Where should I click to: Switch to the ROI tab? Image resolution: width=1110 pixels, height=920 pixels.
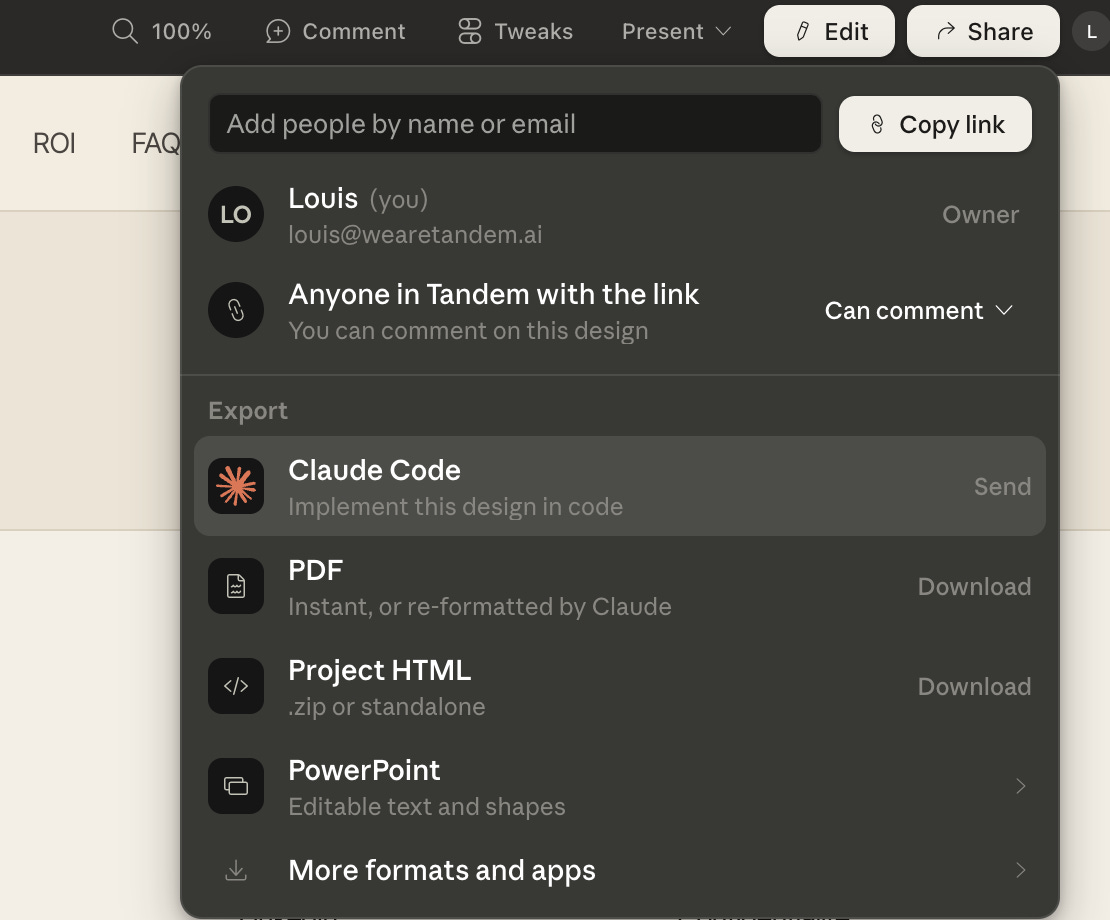54,144
